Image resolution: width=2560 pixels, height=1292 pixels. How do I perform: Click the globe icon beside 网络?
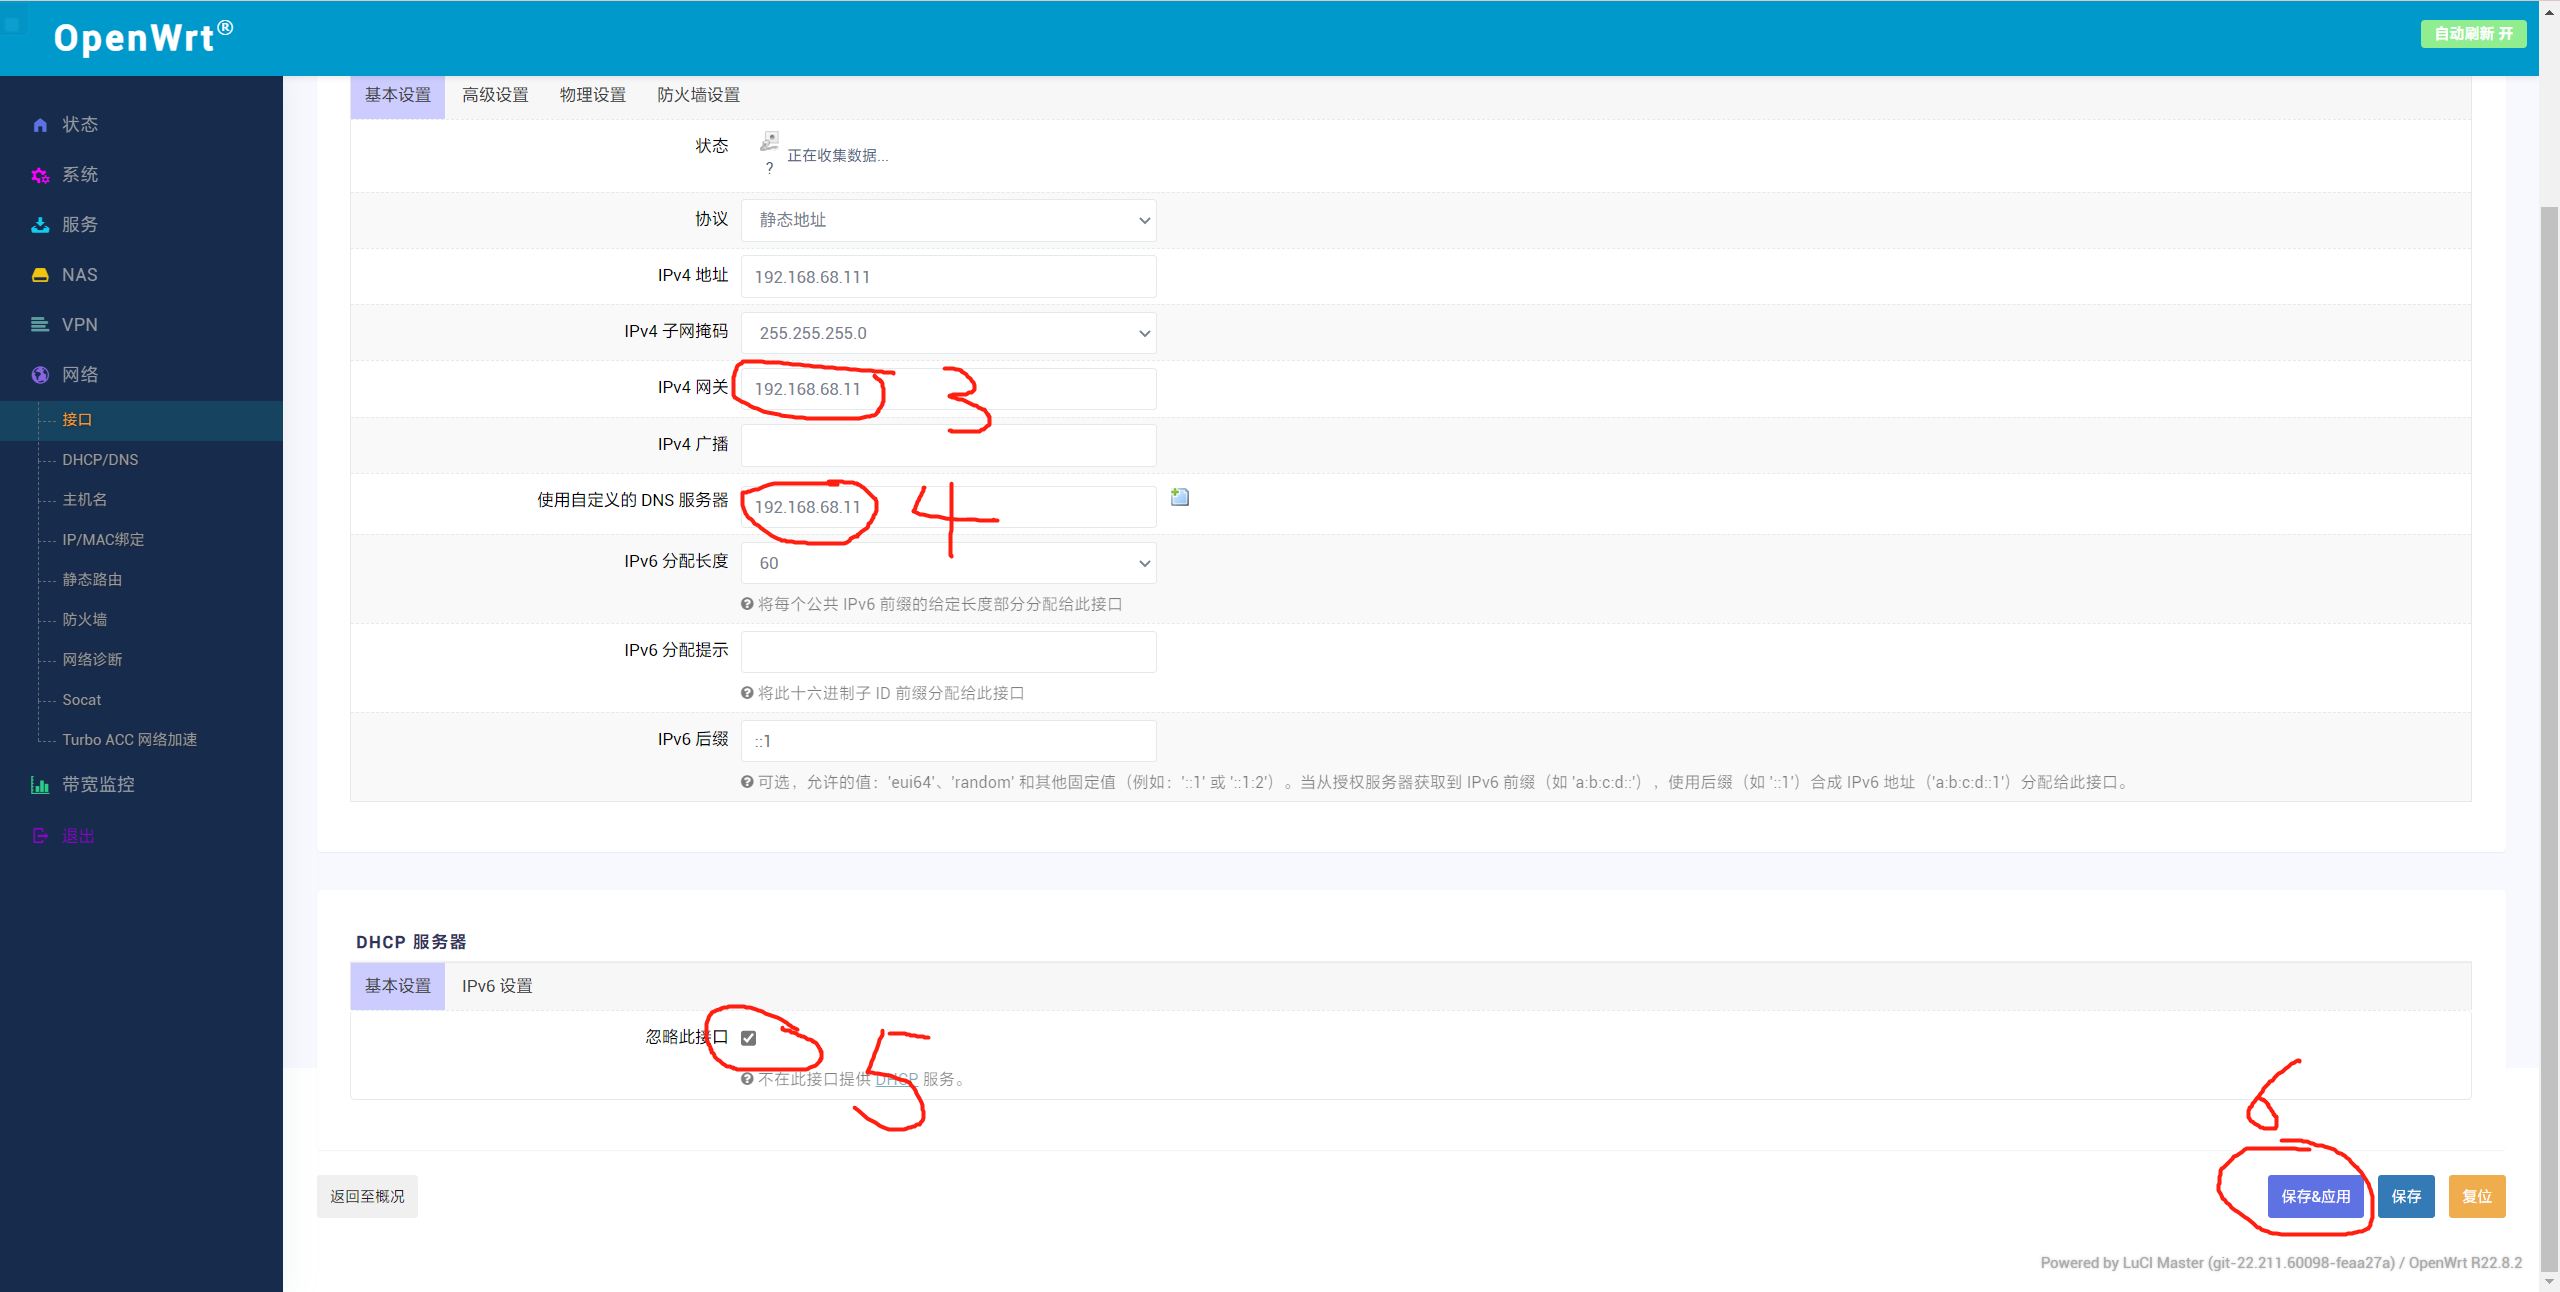[x=40, y=375]
